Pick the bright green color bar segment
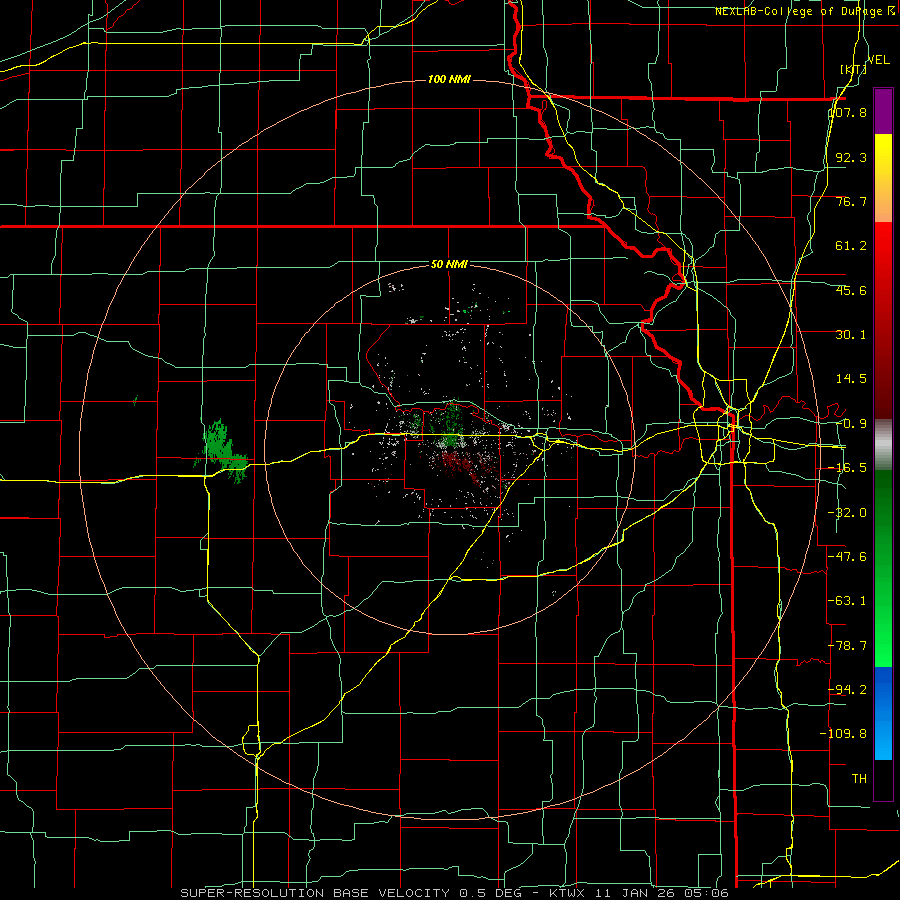This screenshot has width=900, height=900. pyautogui.click(x=883, y=629)
